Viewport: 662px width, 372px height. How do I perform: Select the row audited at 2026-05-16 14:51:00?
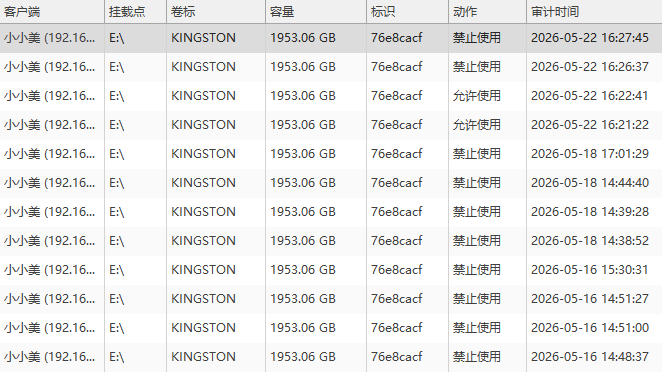tap(331, 328)
